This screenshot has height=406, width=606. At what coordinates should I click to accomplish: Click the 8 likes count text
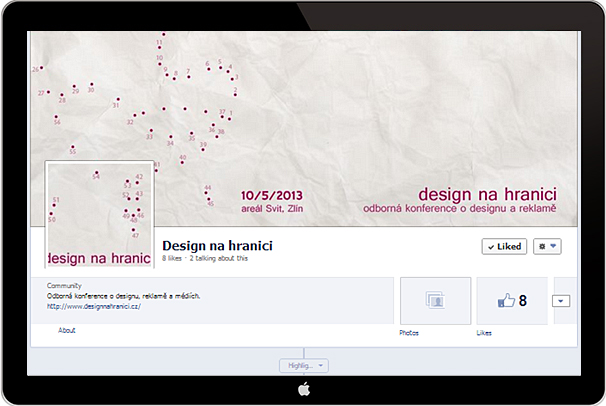point(173,258)
